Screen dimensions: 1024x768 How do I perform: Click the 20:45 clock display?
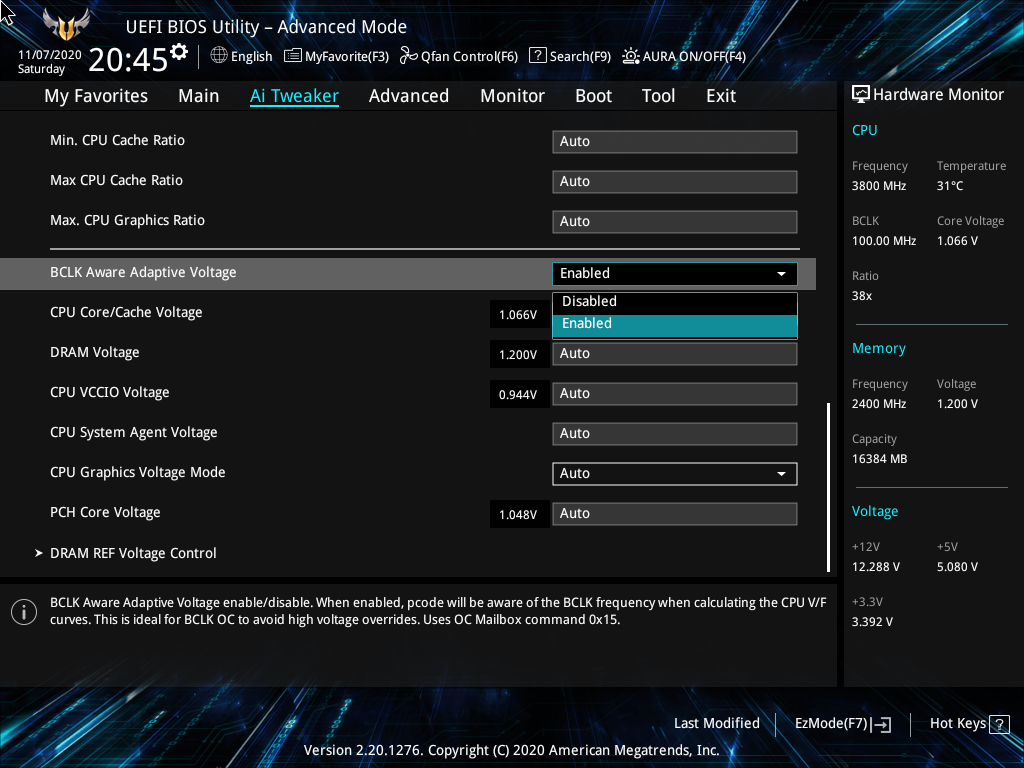[128, 60]
